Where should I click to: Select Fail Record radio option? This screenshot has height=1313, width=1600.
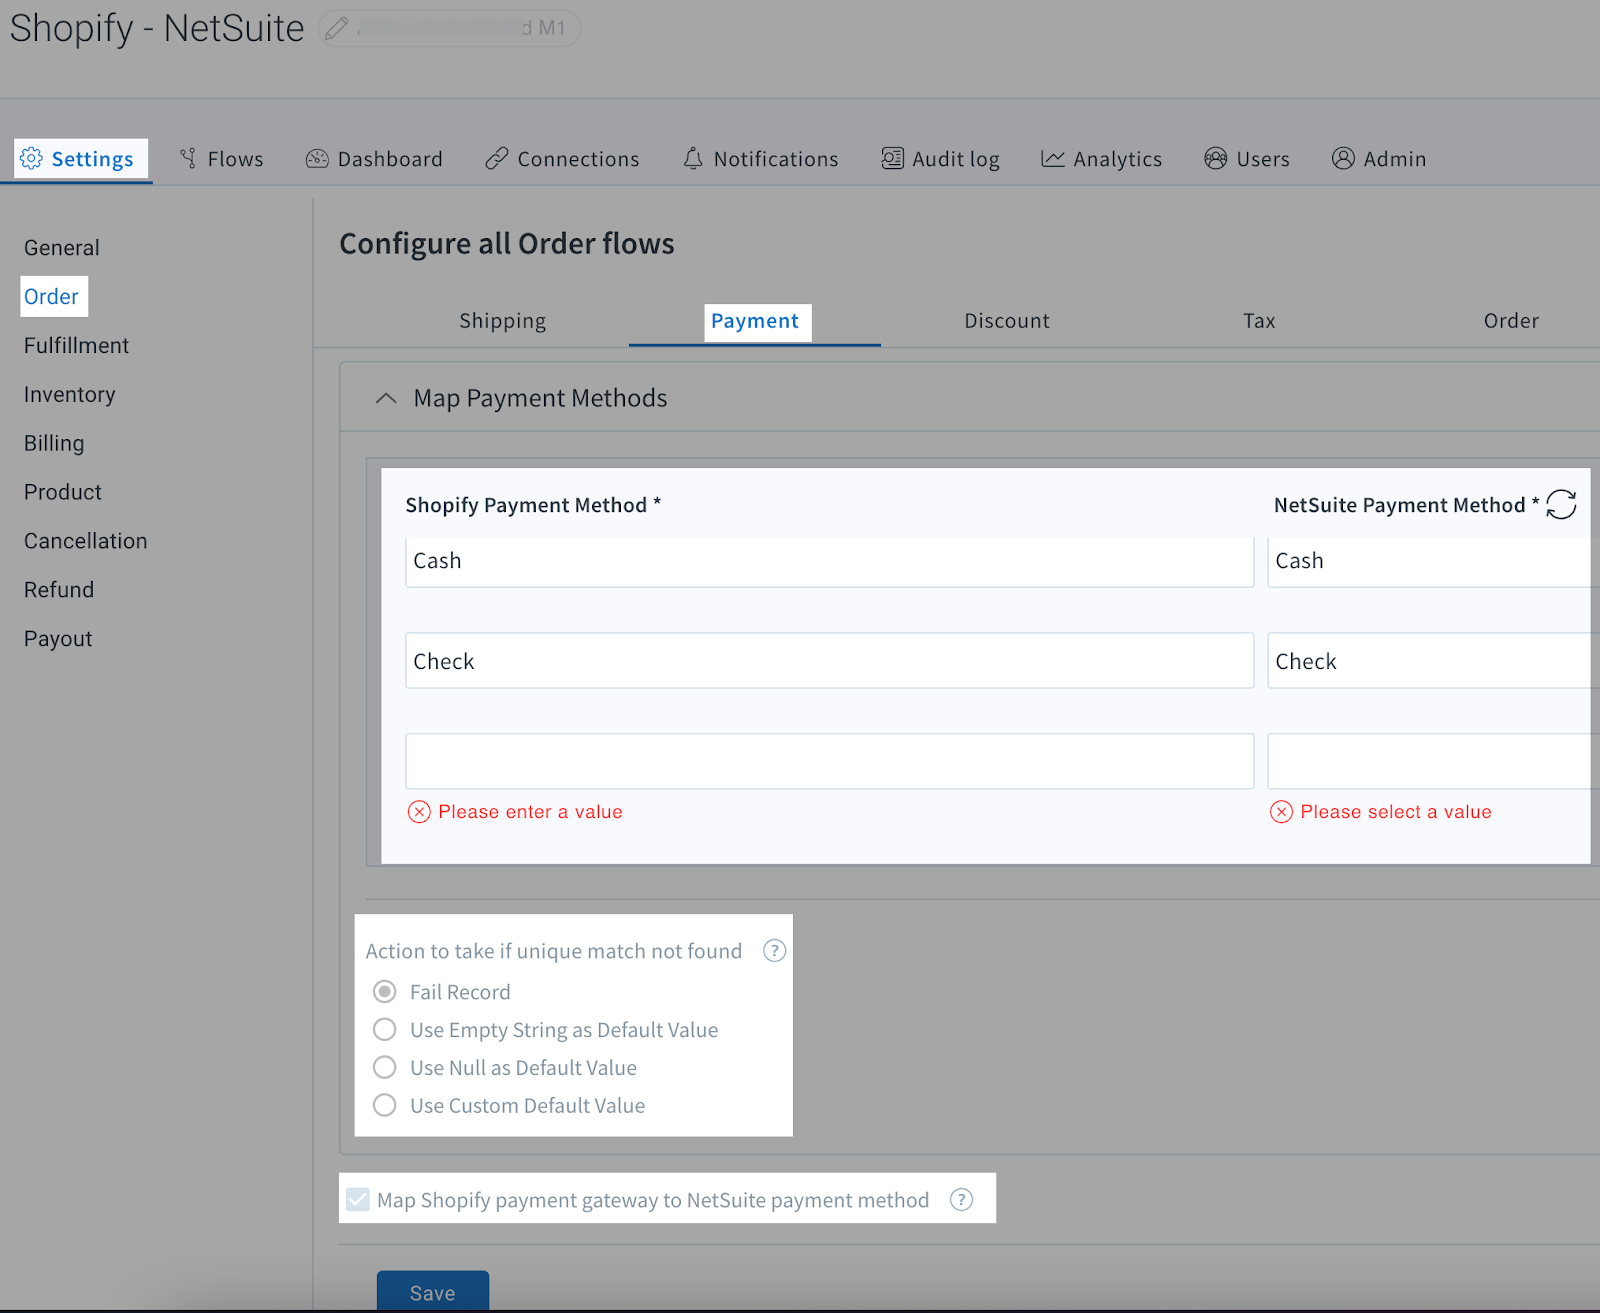click(x=384, y=992)
